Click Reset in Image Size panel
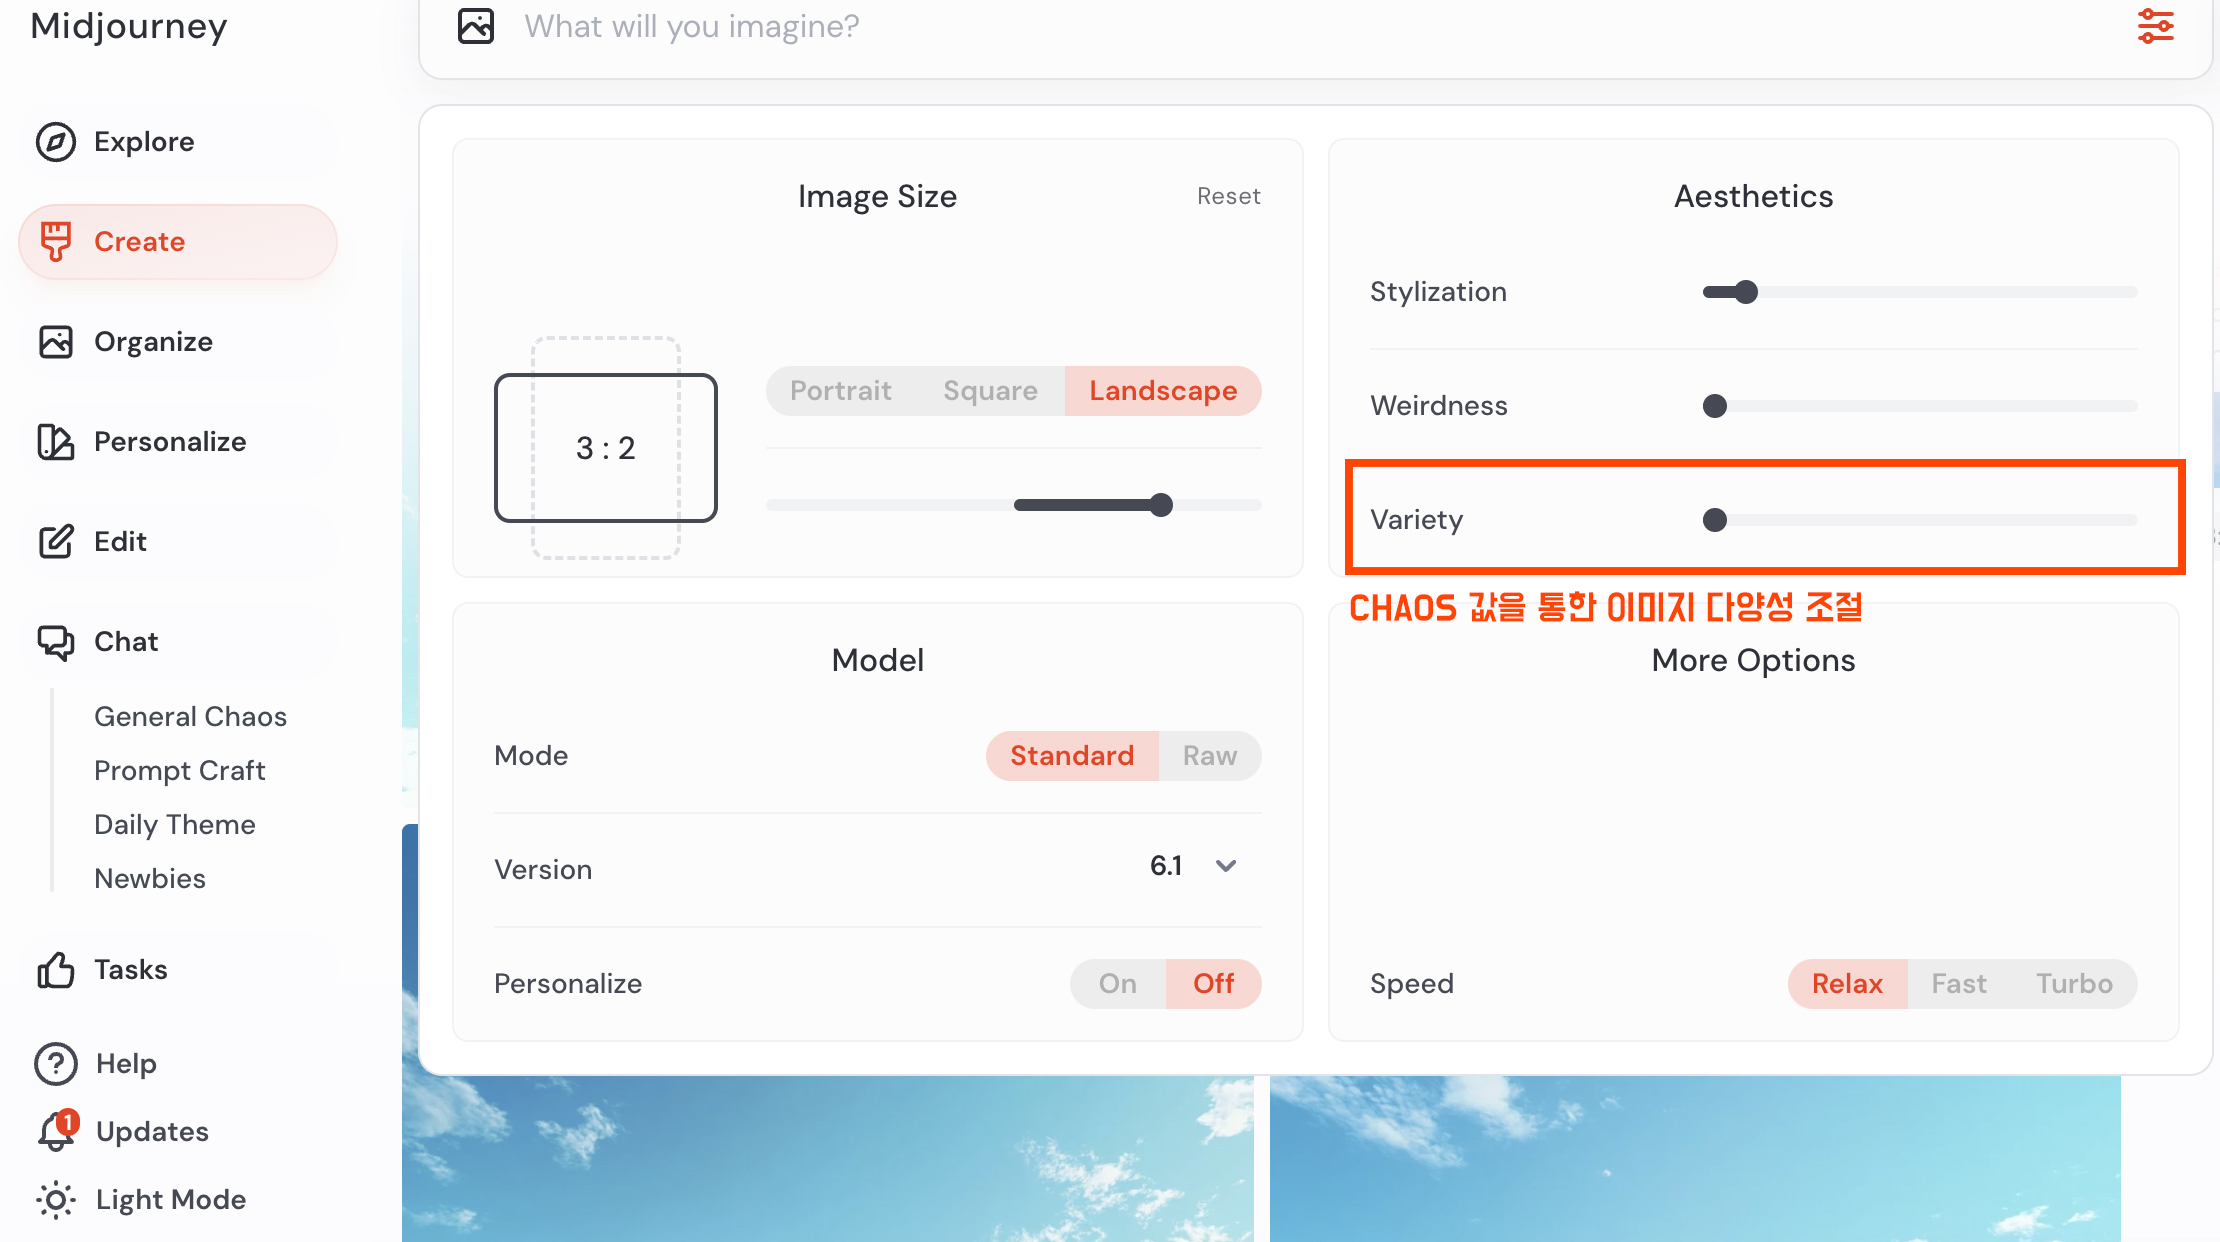Screen dimensions: 2220x1242 click(x=1228, y=196)
